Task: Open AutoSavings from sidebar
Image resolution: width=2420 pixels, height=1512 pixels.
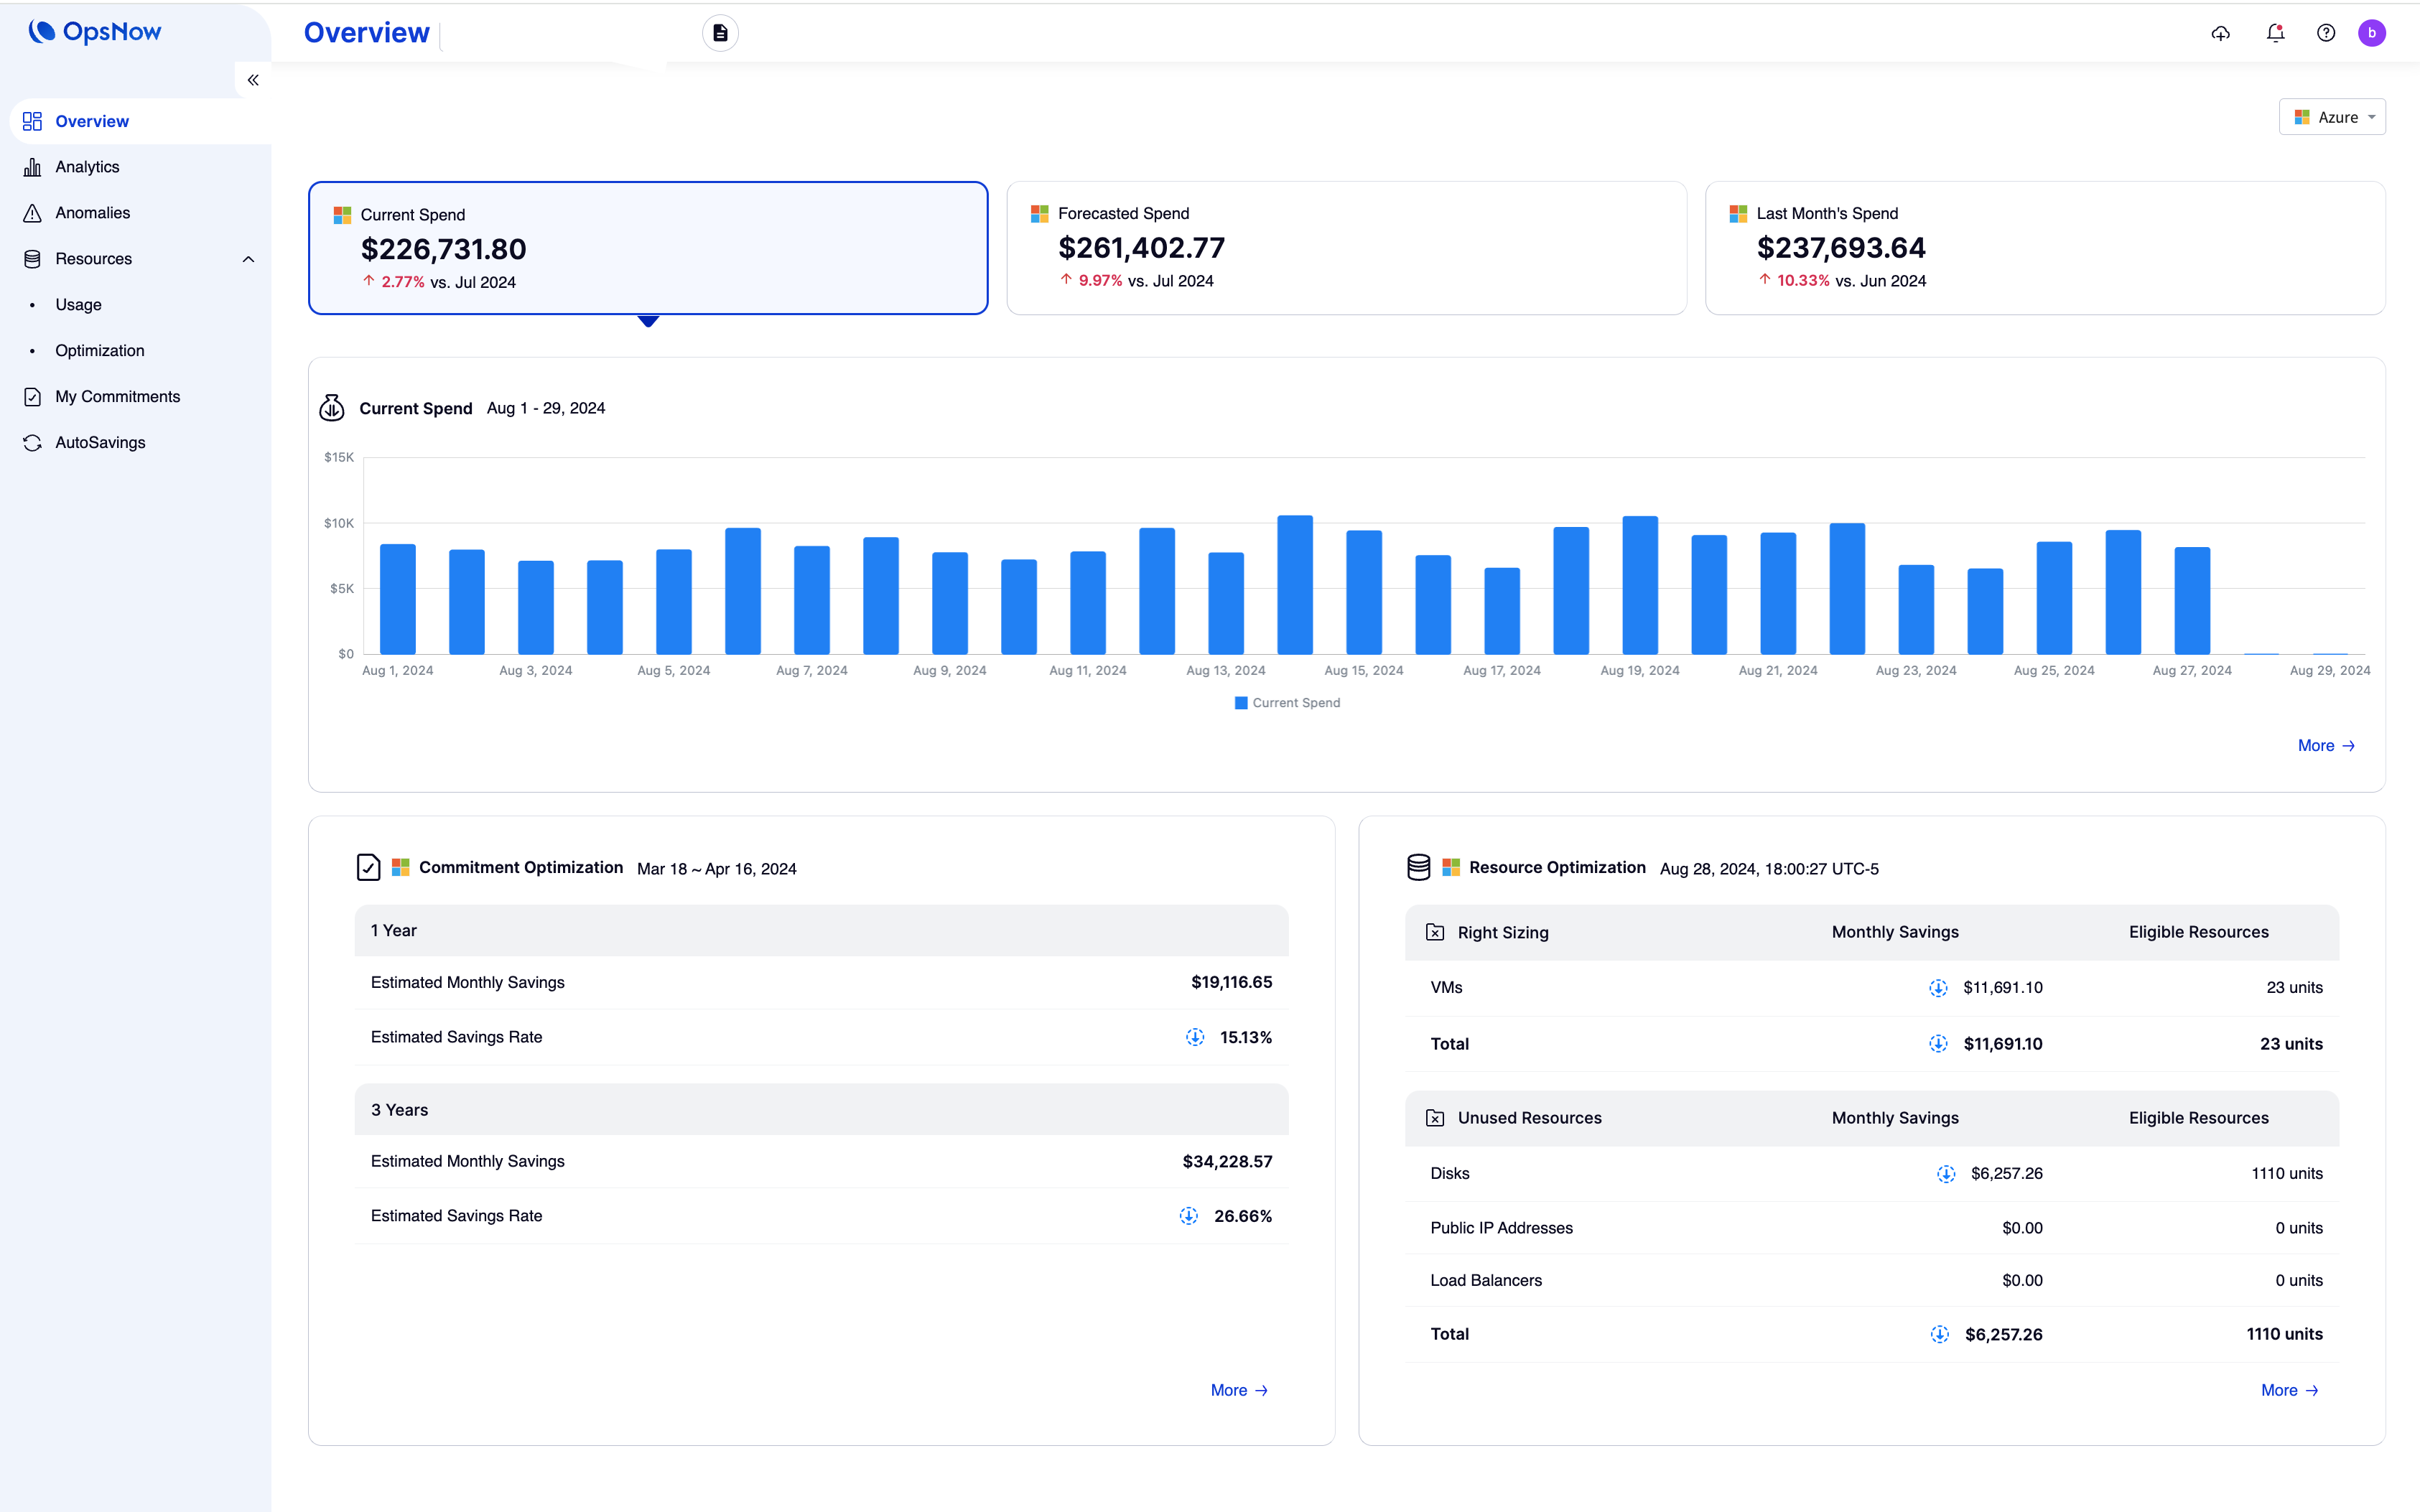Action: point(100,443)
